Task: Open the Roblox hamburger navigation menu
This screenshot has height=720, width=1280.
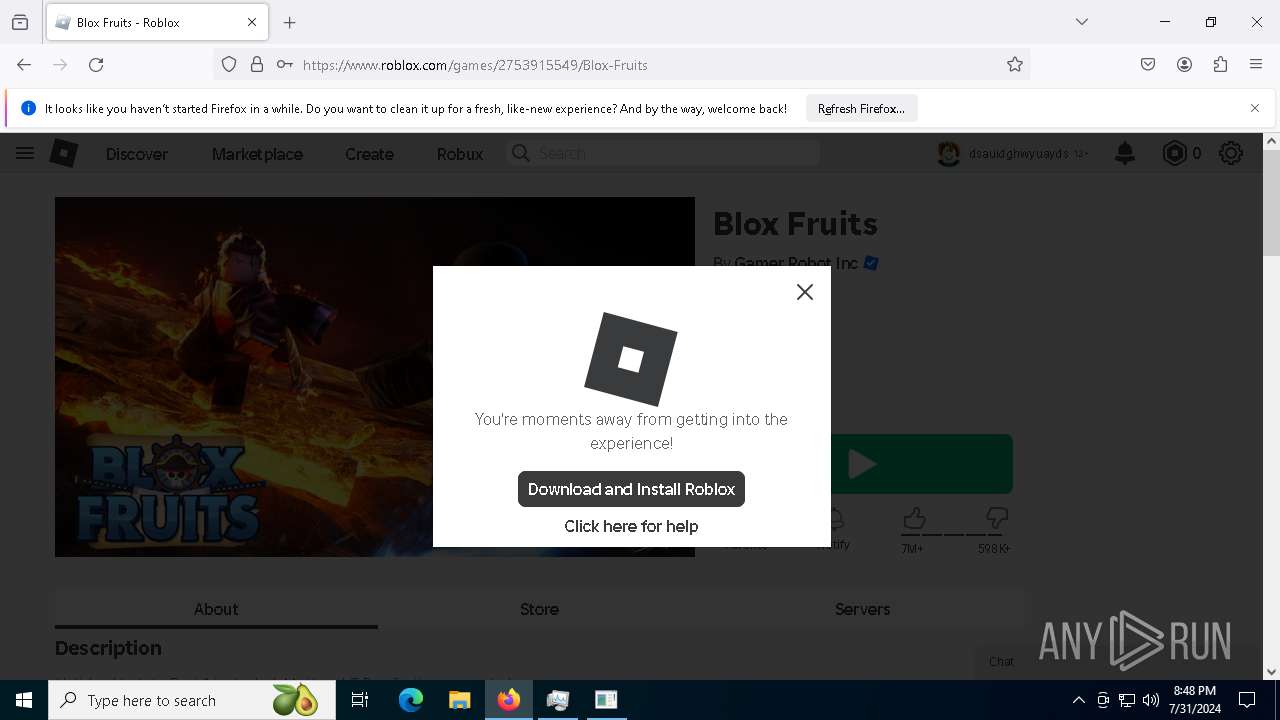Action: click(25, 153)
